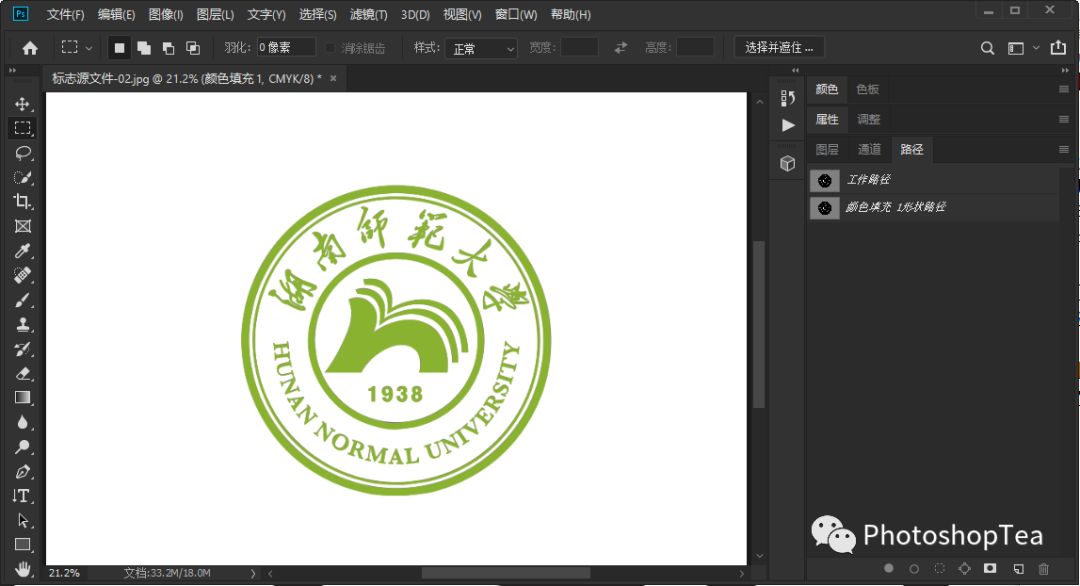Screen dimensions: 1080x586
Task: Select the Spot Healing Brush tool
Action: (x=22, y=275)
